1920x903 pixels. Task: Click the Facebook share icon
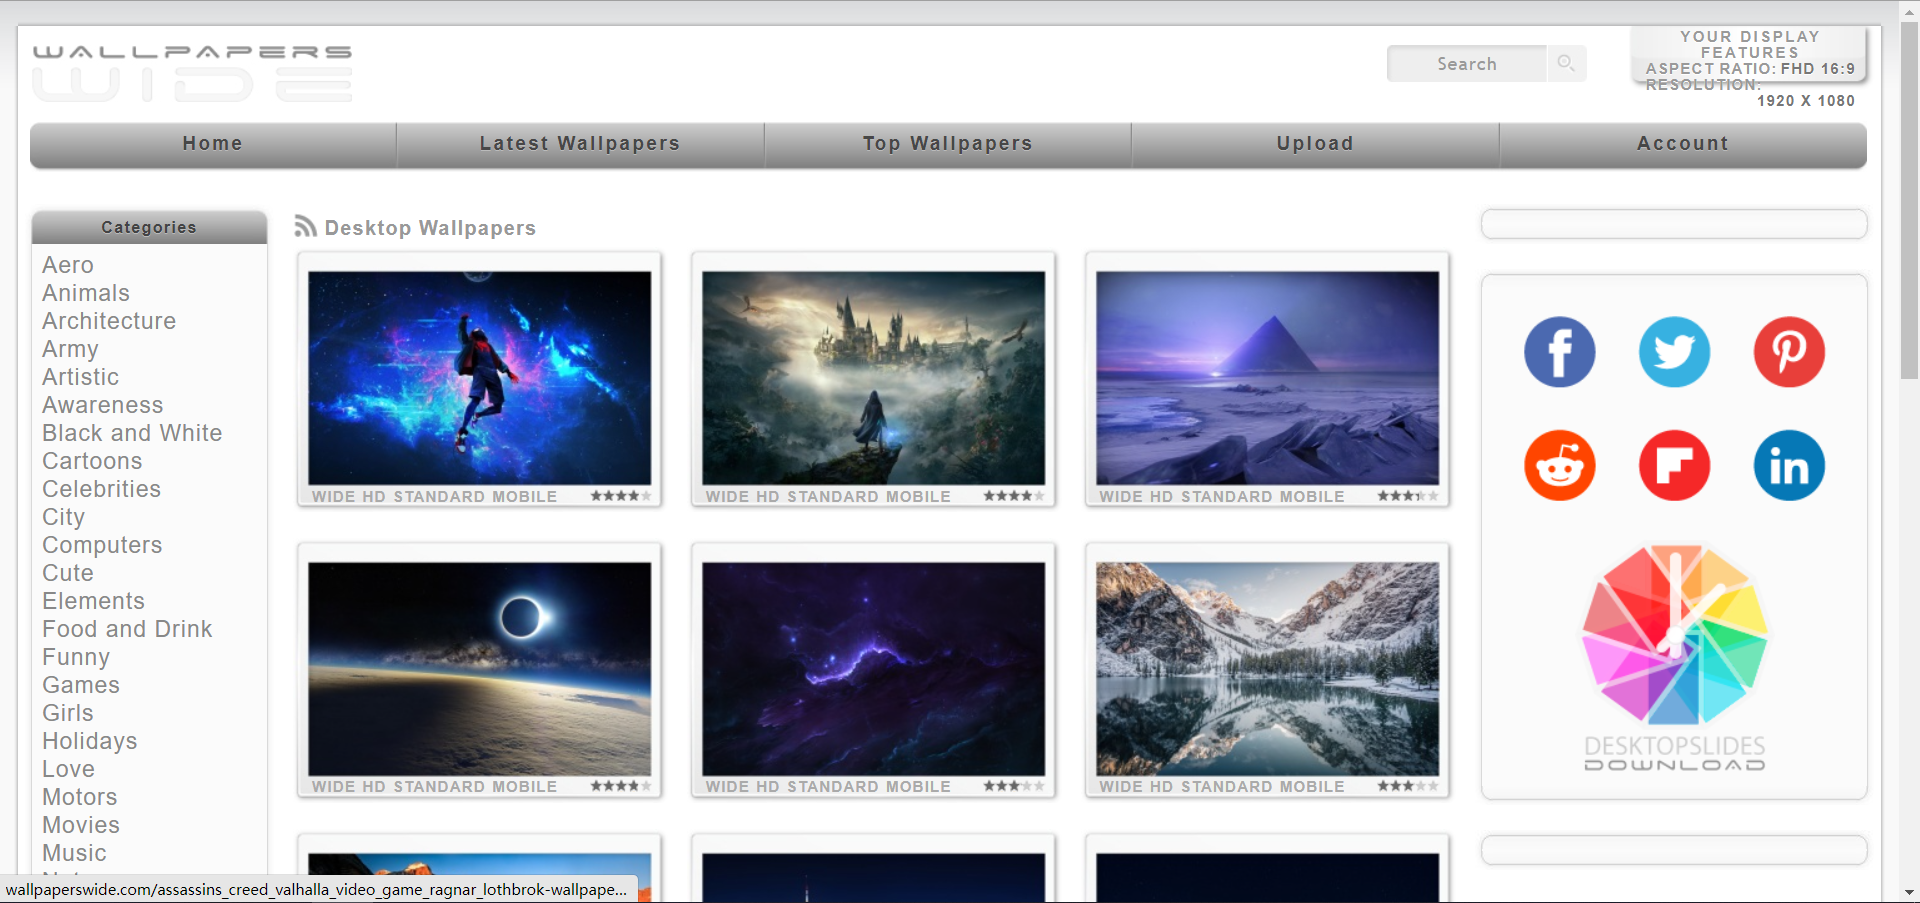1559,352
